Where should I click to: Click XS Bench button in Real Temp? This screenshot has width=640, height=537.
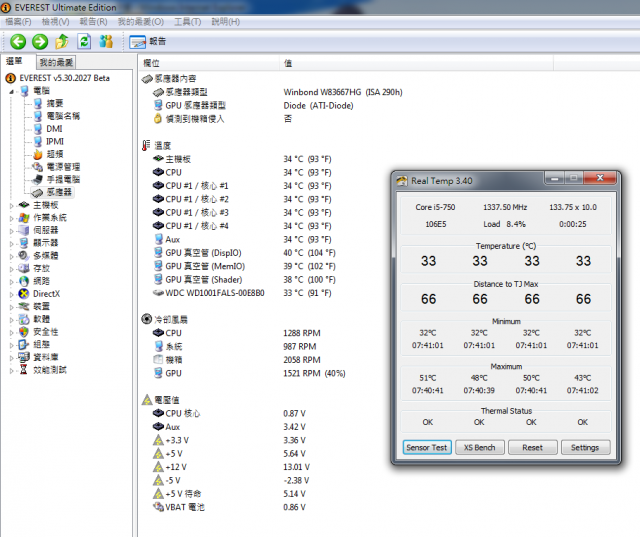[480, 447]
